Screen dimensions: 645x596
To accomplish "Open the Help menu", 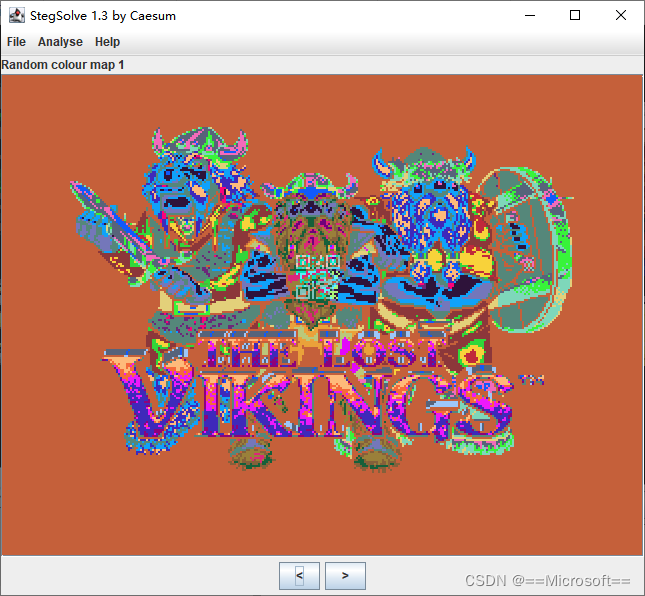I will (107, 42).
